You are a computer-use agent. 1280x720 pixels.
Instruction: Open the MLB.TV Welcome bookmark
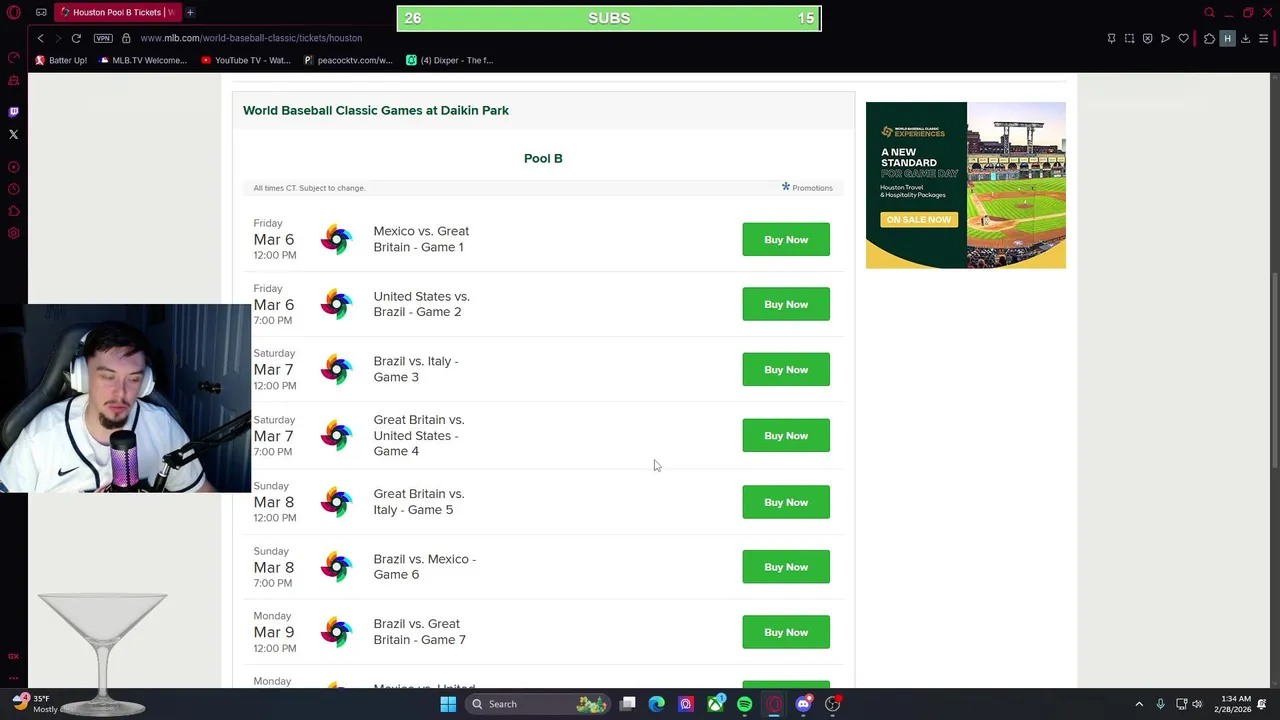tap(143, 60)
